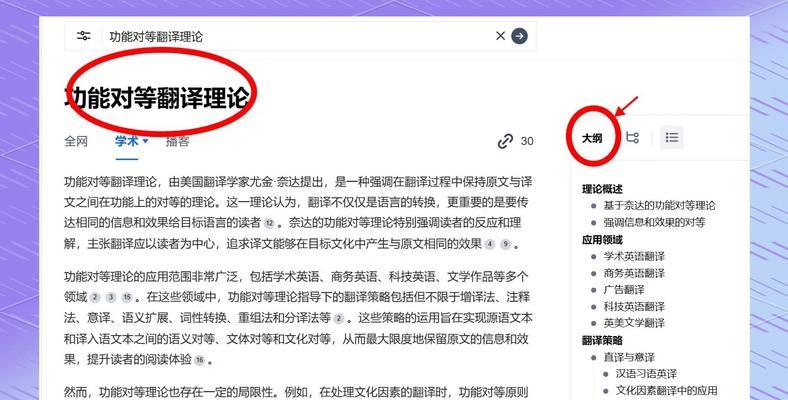This screenshot has width=788, height=400.
Task: Toggle the list view icon
Action: click(671, 137)
